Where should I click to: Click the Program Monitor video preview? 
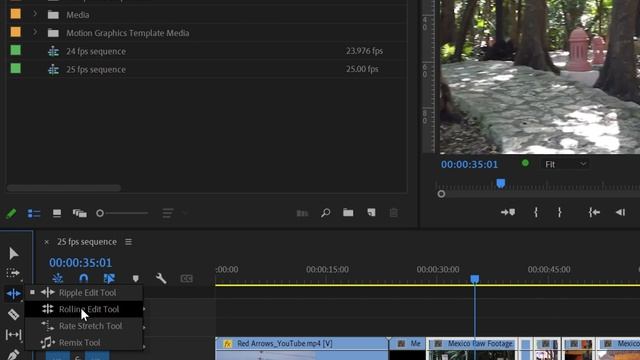tap(540, 77)
